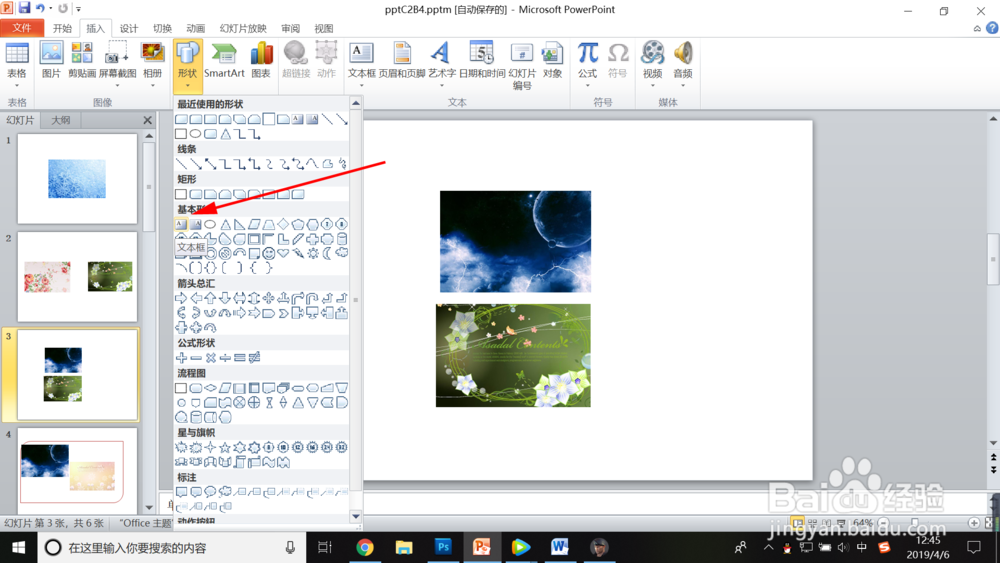This screenshot has height=563, width=1000.
Task: Insert a SmartArt graphic
Action: point(224,60)
